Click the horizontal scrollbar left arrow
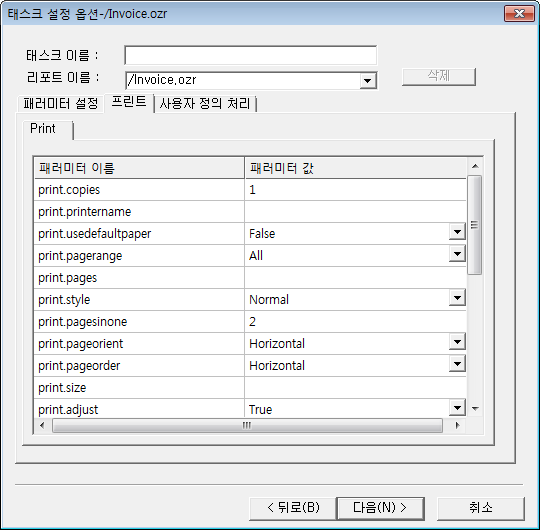 point(42,425)
